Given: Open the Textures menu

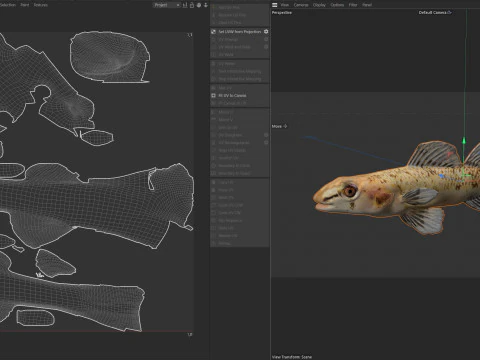Looking at the screenshot, I should click(40, 5).
